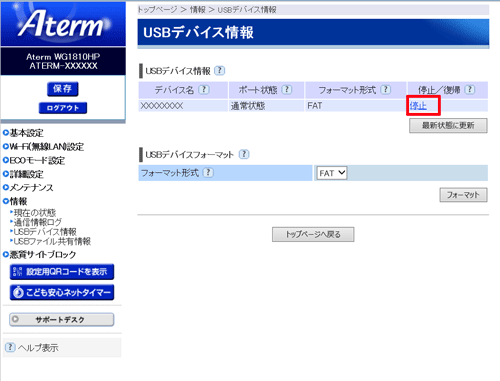
Task: Collapse the 情報 menu
Action: point(15,201)
